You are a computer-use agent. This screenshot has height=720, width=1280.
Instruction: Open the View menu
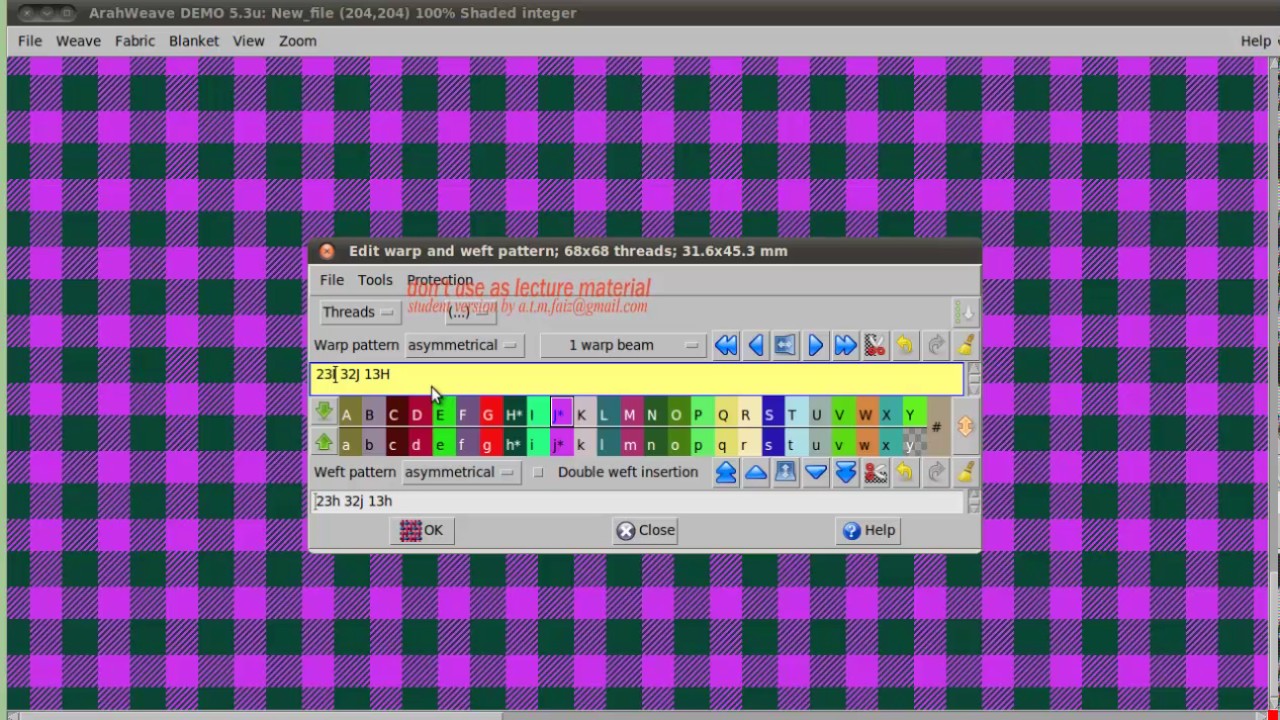249,41
